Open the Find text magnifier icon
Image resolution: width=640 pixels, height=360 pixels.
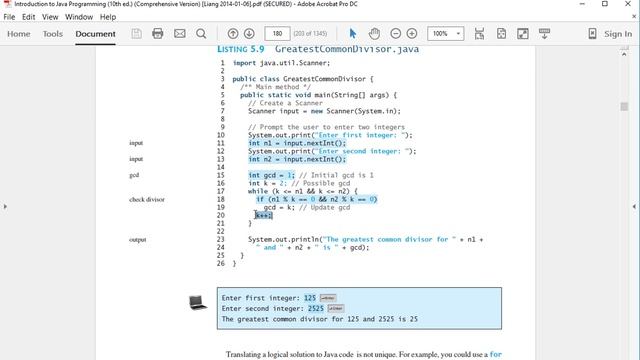pyautogui.click(x=201, y=33)
